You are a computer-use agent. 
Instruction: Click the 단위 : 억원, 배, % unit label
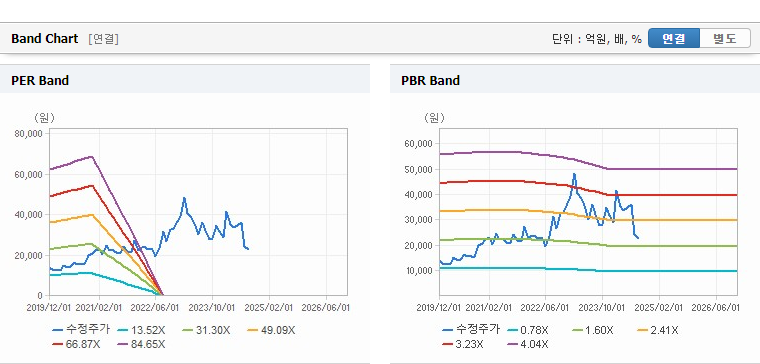coord(596,39)
